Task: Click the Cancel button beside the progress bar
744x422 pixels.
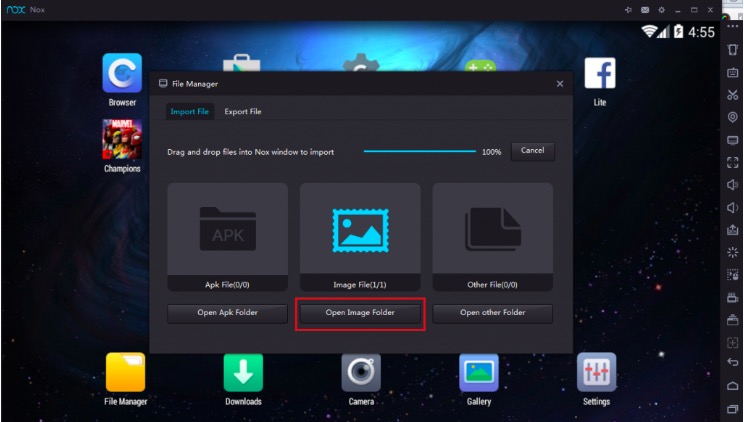Action: [x=532, y=150]
